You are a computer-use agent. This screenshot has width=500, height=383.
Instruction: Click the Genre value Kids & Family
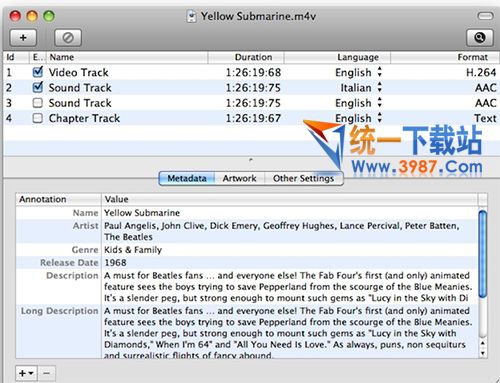133,250
